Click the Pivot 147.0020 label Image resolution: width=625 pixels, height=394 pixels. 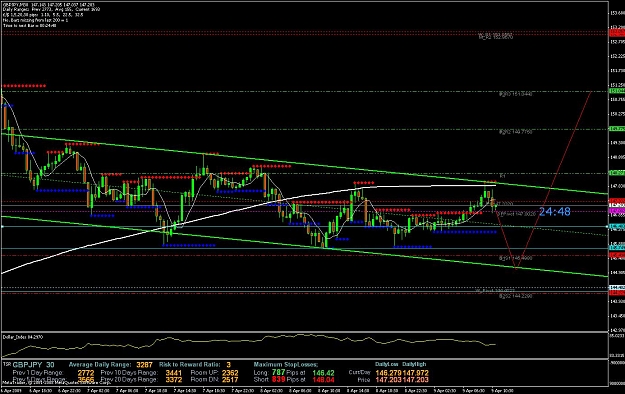(516, 214)
